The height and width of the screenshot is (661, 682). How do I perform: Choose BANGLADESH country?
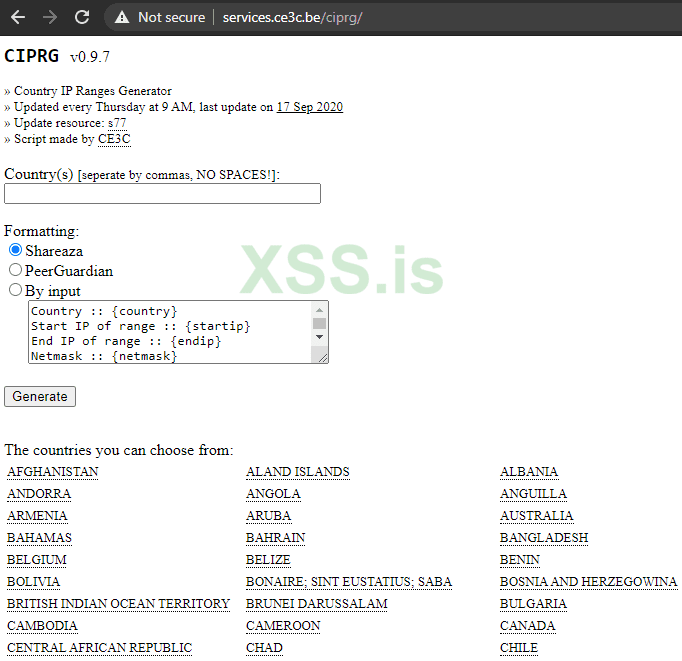point(544,538)
